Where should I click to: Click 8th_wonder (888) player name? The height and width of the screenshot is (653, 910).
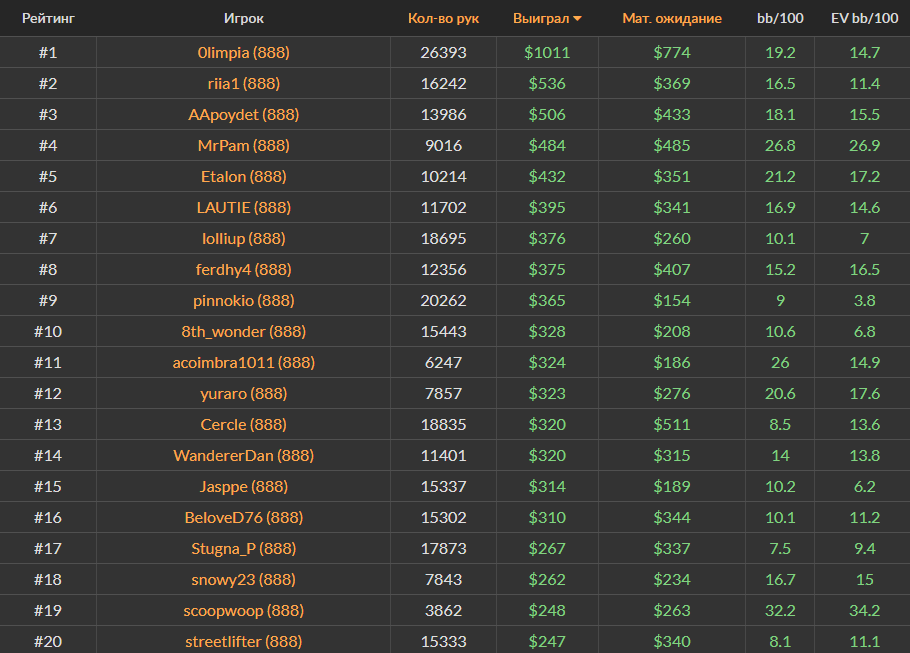click(x=243, y=331)
